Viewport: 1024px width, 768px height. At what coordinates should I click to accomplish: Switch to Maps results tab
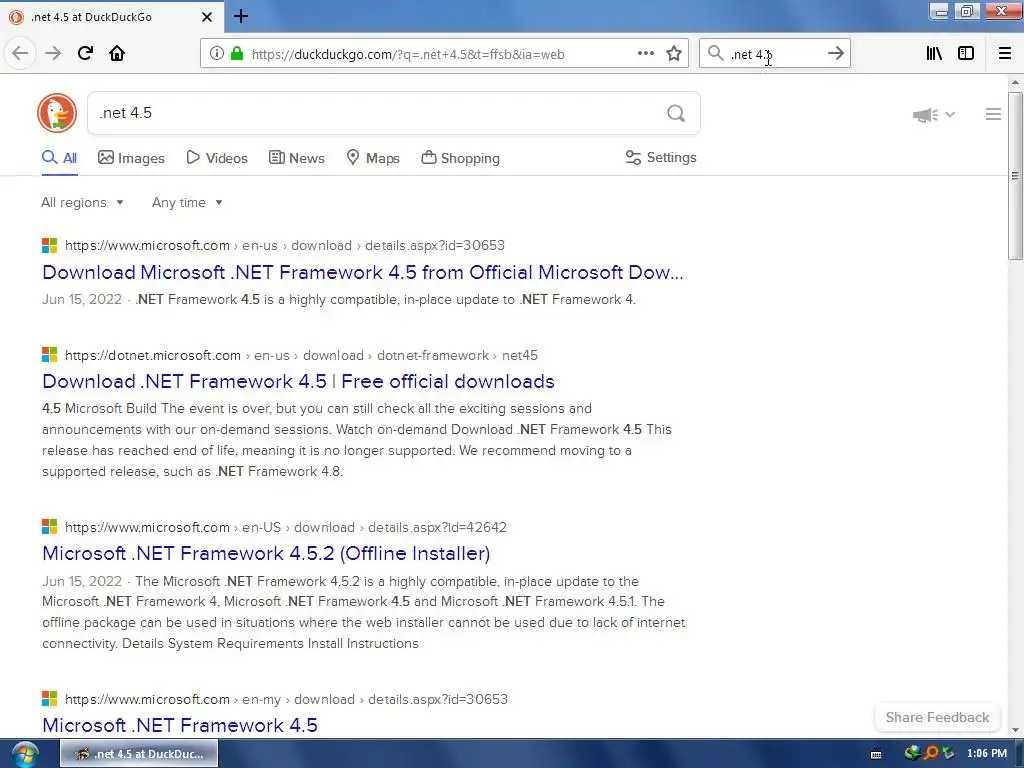tap(373, 158)
